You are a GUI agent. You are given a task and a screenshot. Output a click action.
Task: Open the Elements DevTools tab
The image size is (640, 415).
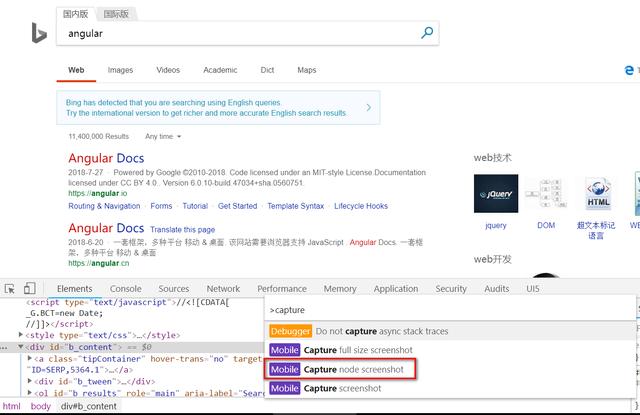point(75,289)
